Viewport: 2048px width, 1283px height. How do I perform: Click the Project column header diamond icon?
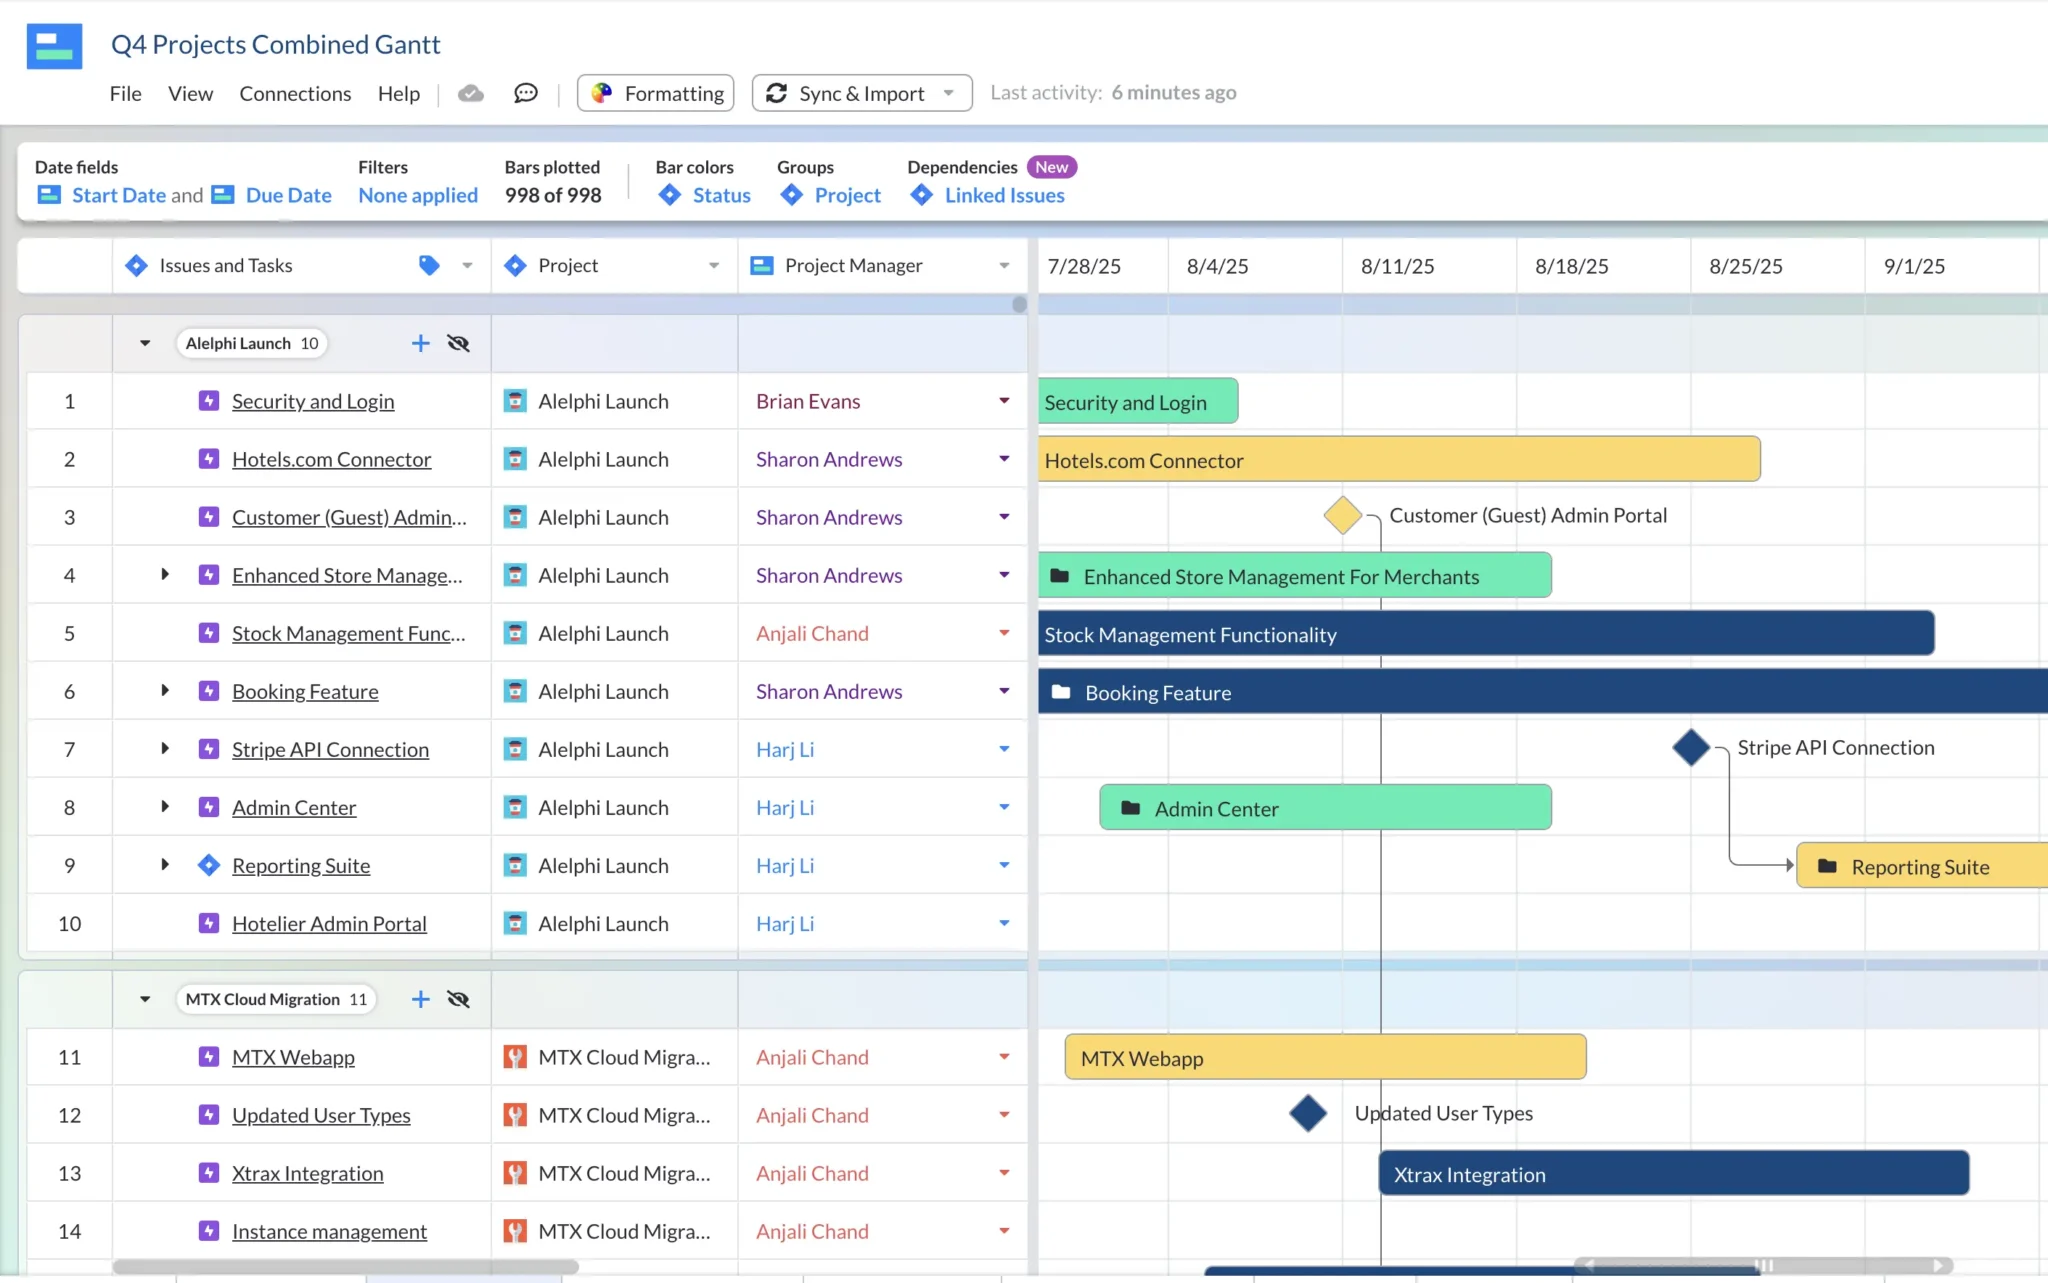point(515,265)
